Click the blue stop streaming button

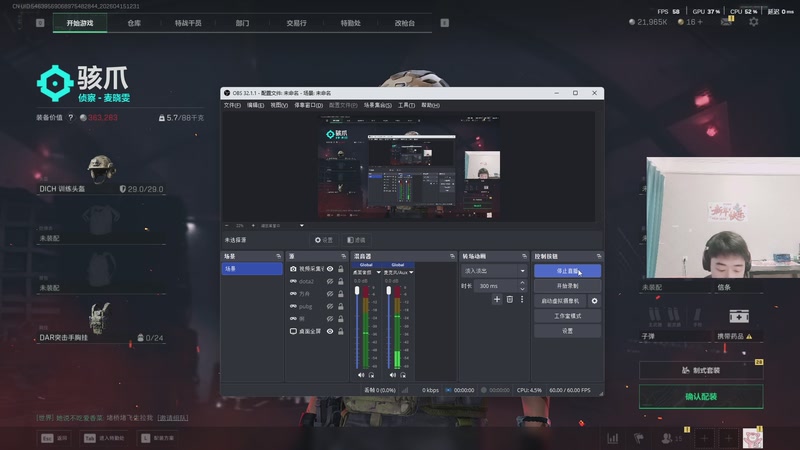click(567, 271)
